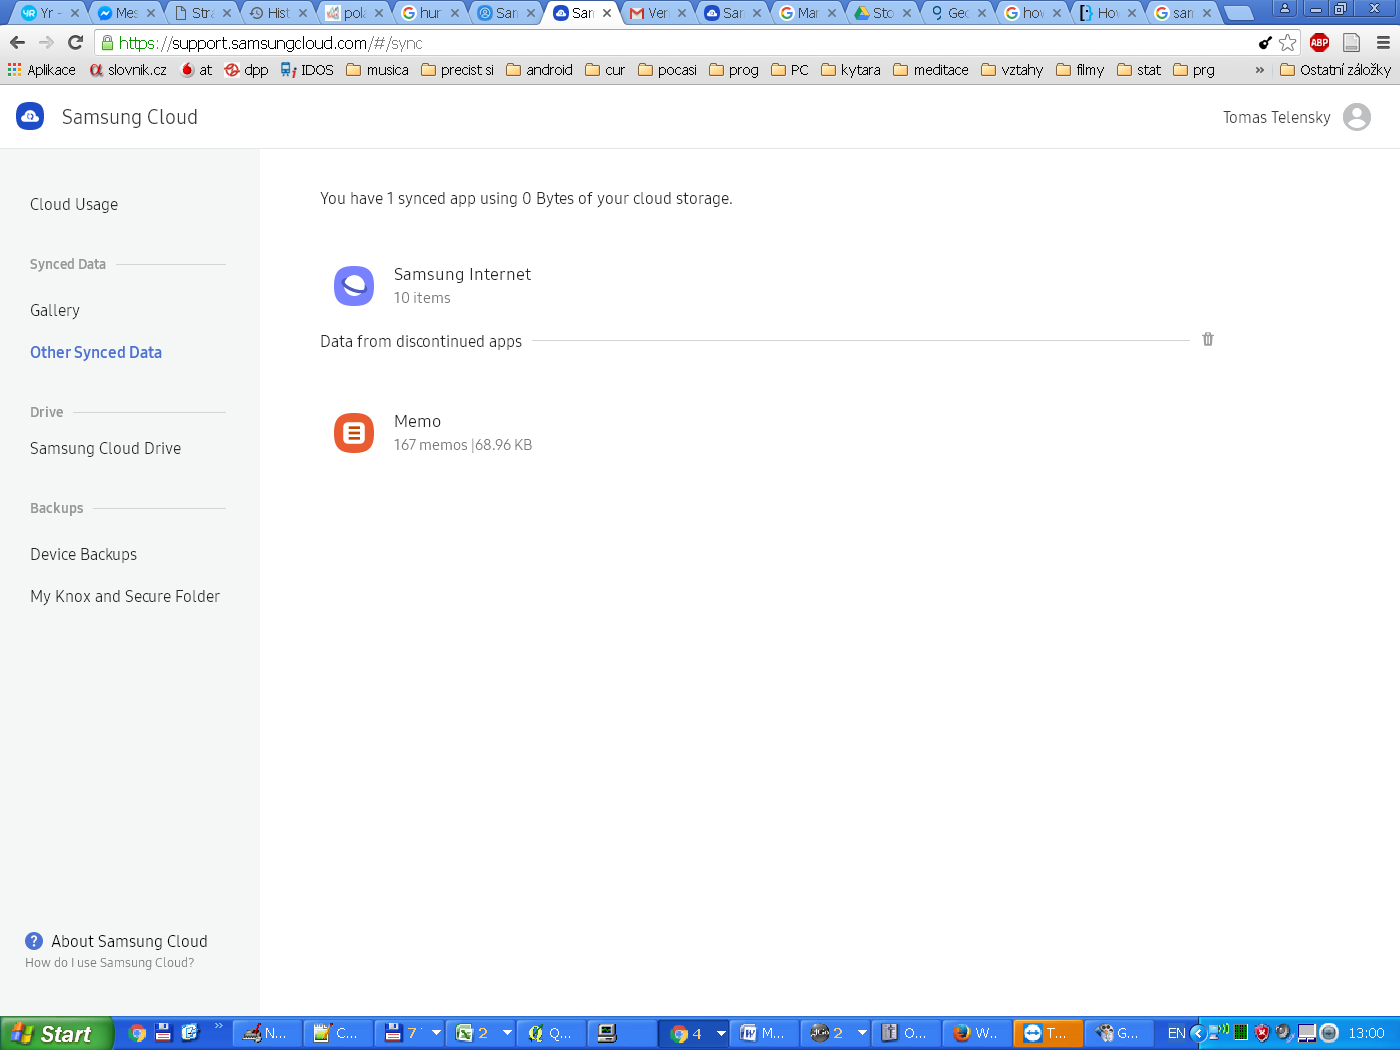
Task: Click the save disk quick launch icon
Action: (164, 1033)
